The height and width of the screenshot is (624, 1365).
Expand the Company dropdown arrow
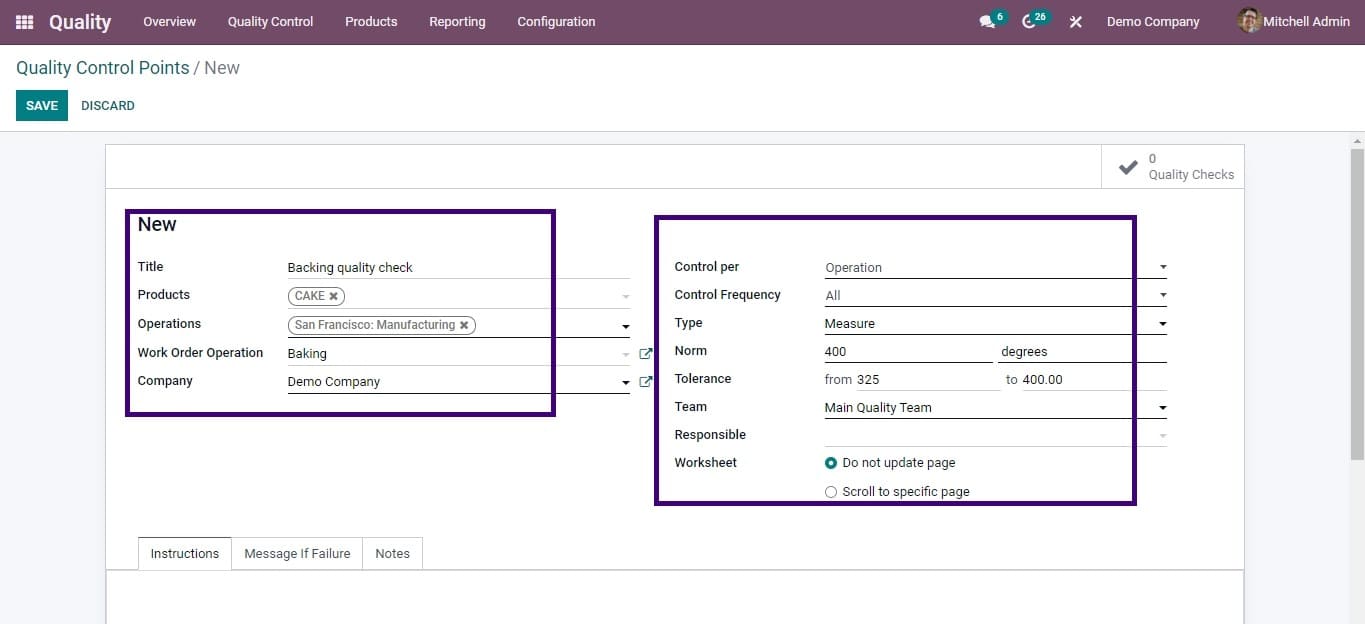(626, 383)
